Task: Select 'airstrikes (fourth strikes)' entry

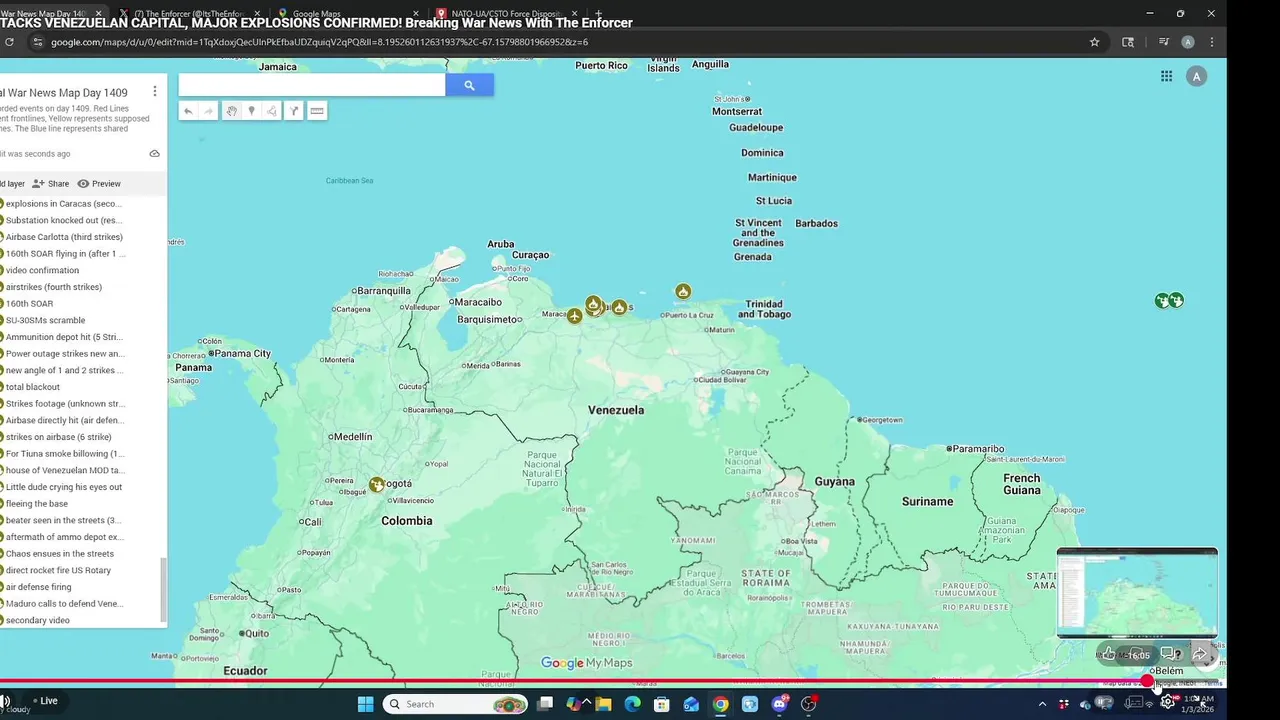Action: point(54,287)
